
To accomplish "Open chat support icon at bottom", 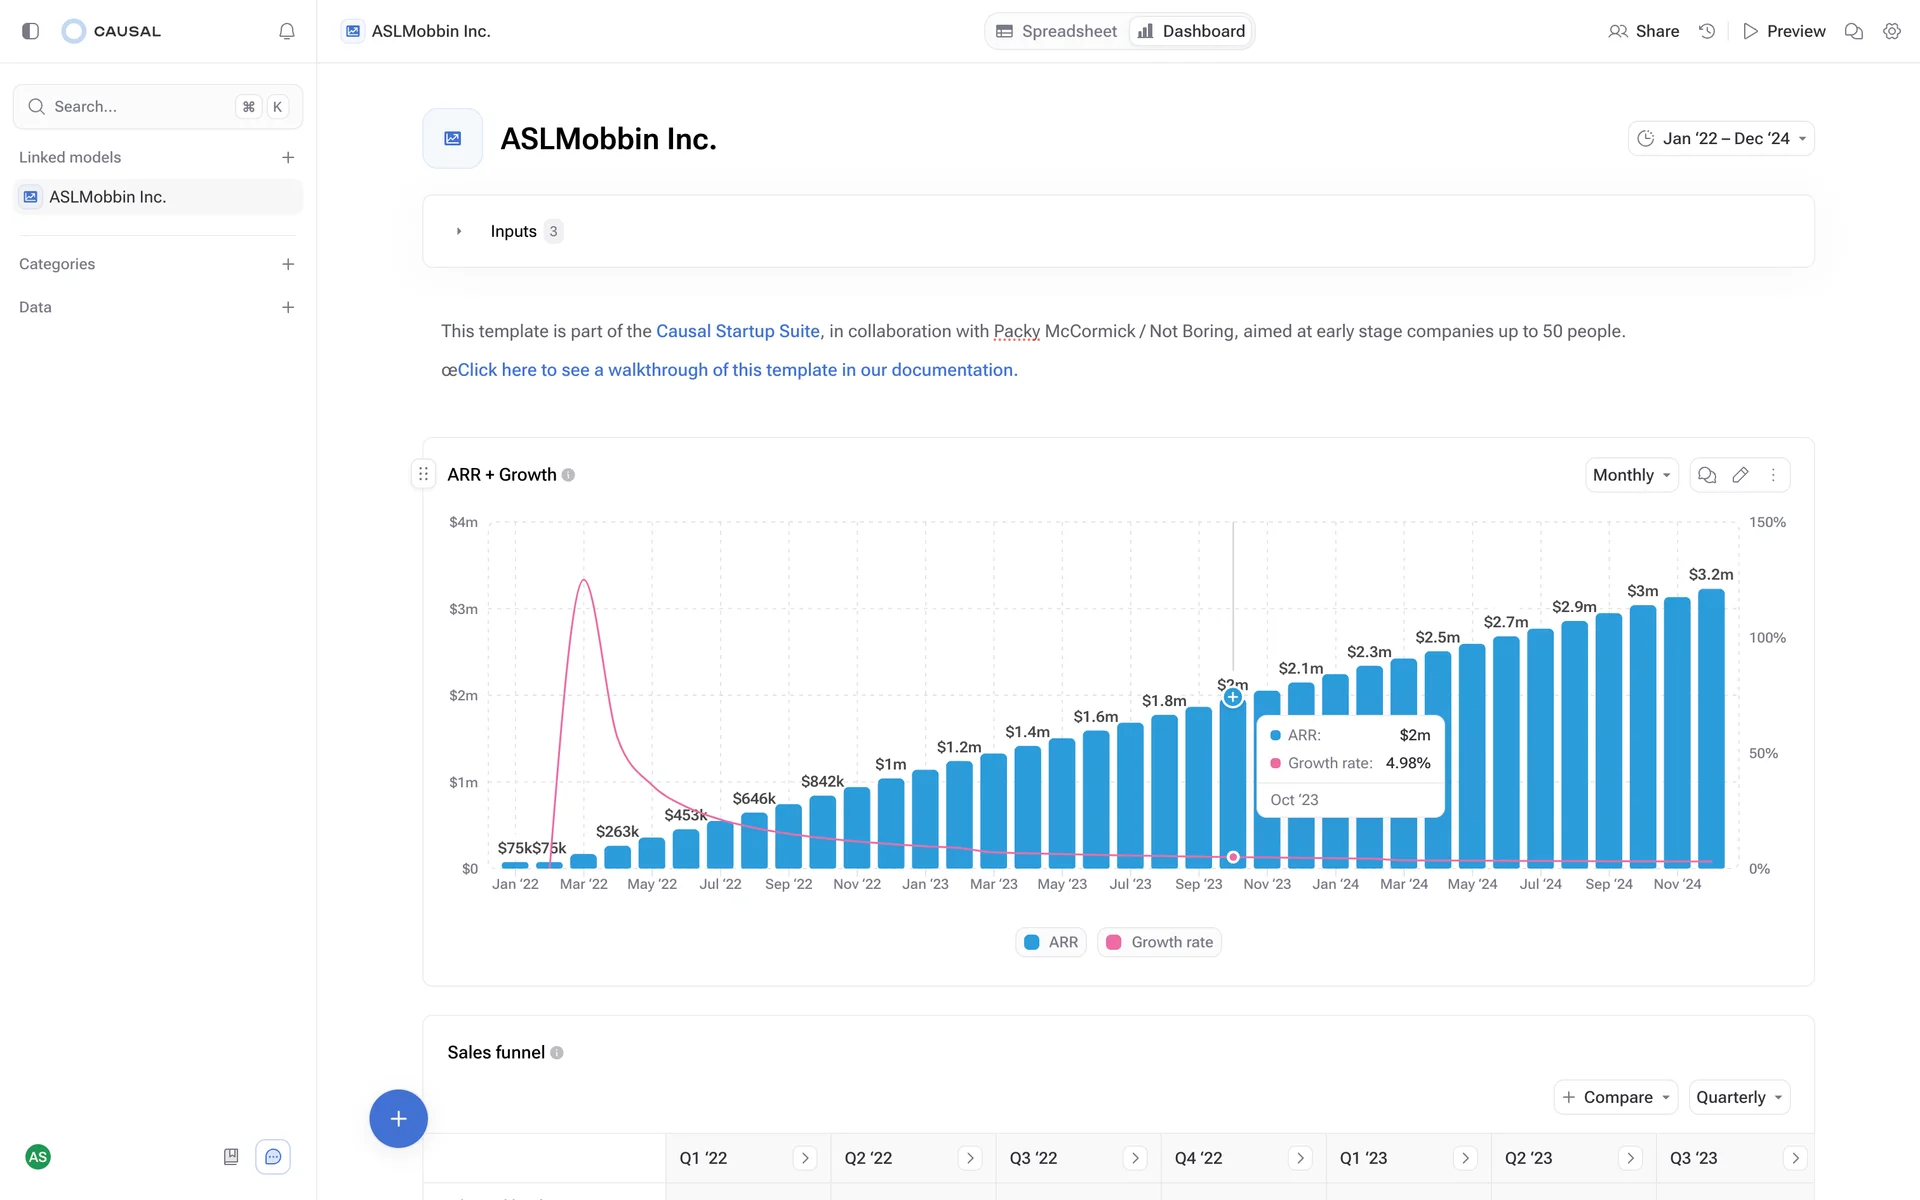I will tap(273, 1157).
